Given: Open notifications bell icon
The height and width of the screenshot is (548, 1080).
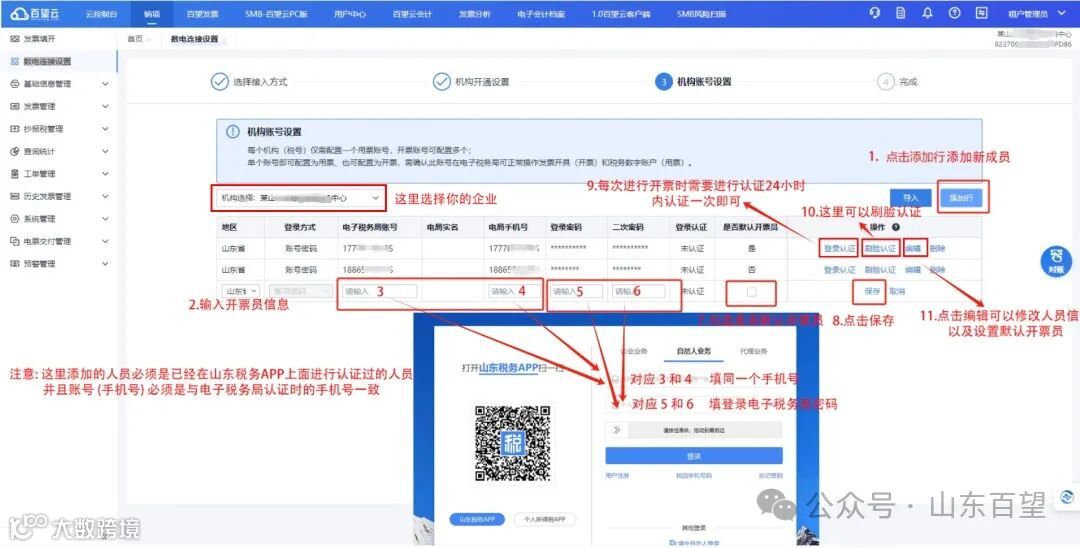Looking at the screenshot, I should [x=928, y=13].
